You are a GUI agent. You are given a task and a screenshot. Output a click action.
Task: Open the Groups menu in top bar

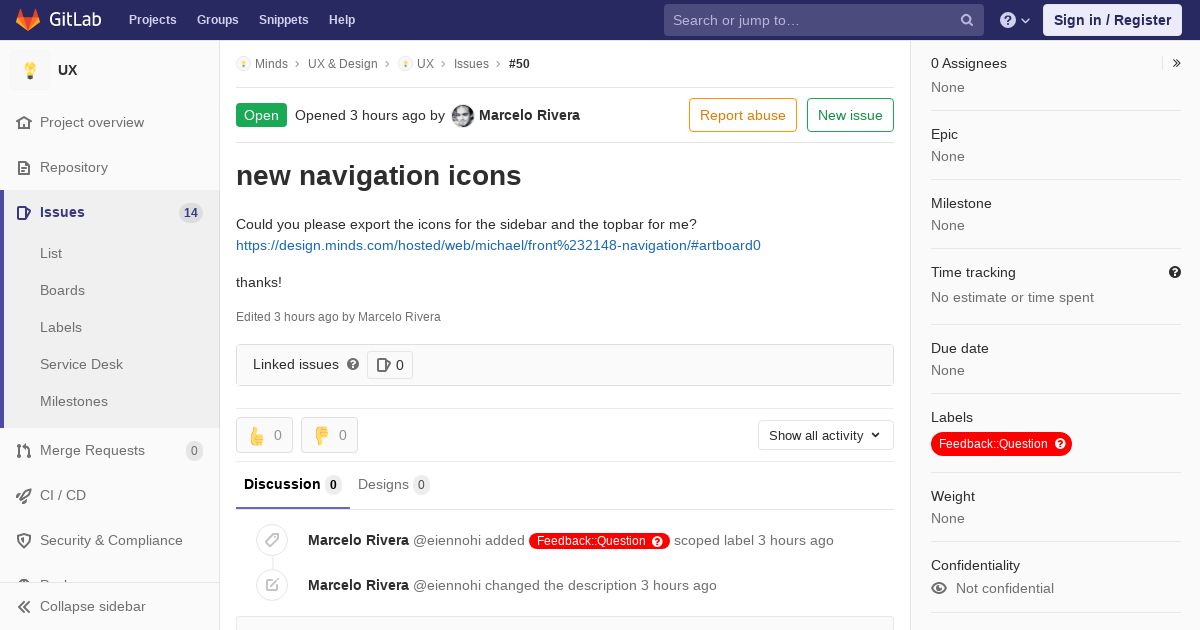pos(217,20)
